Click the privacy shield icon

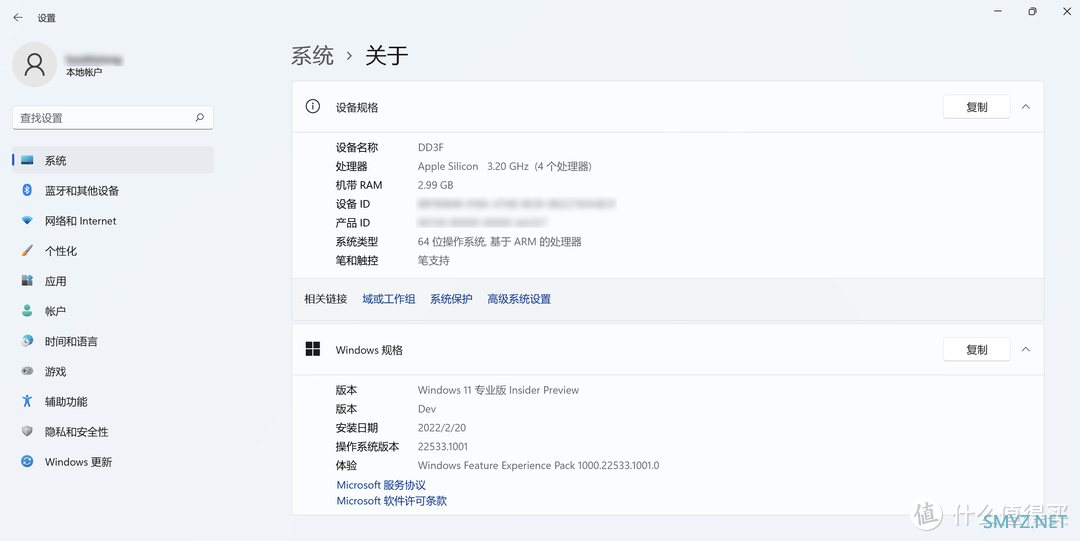click(27, 431)
